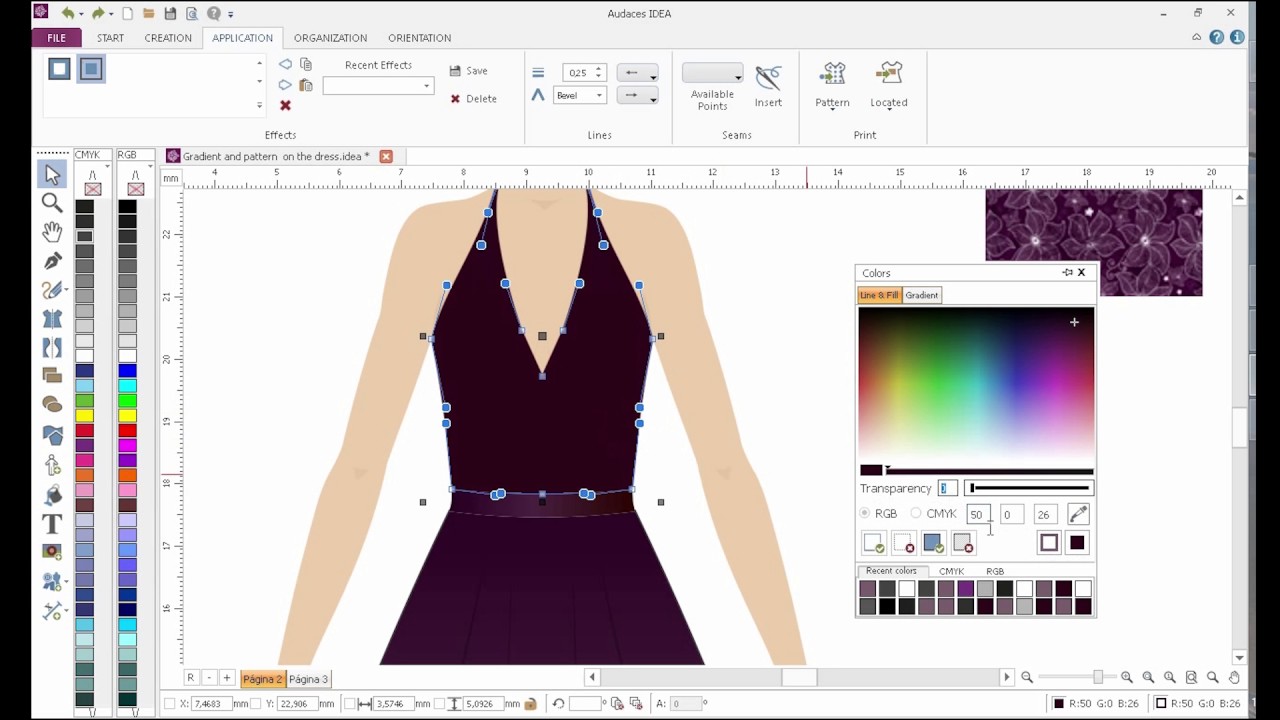Click the line color preview swatch

(1049, 543)
